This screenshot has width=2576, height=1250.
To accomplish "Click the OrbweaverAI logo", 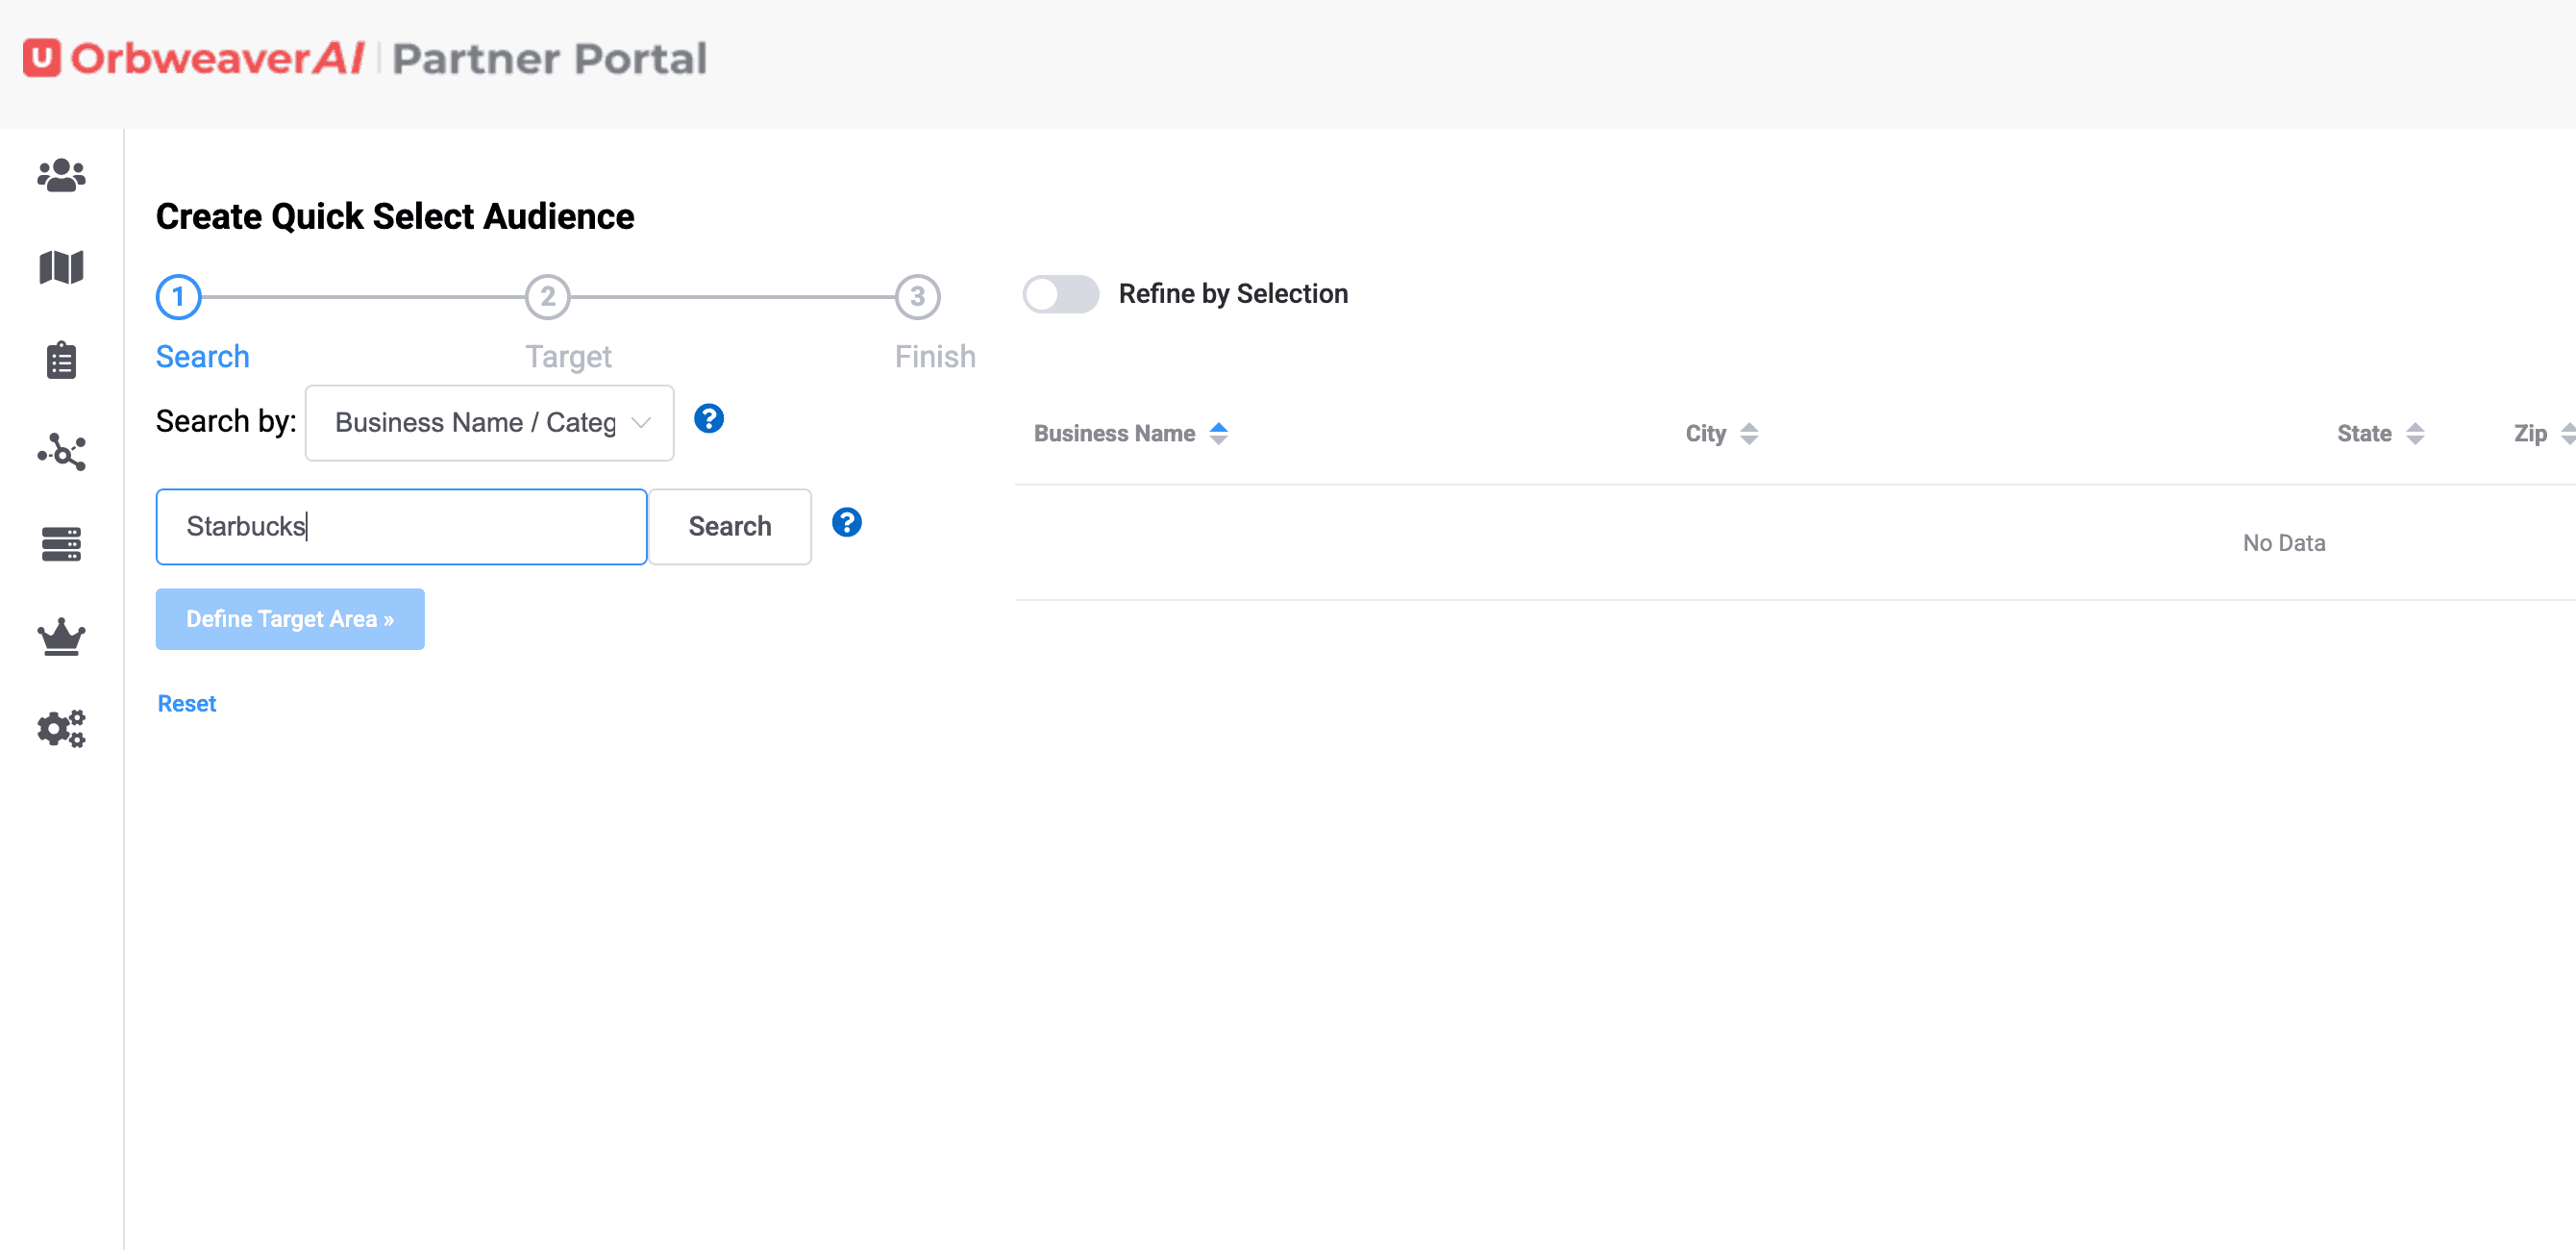I will pos(195,58).
